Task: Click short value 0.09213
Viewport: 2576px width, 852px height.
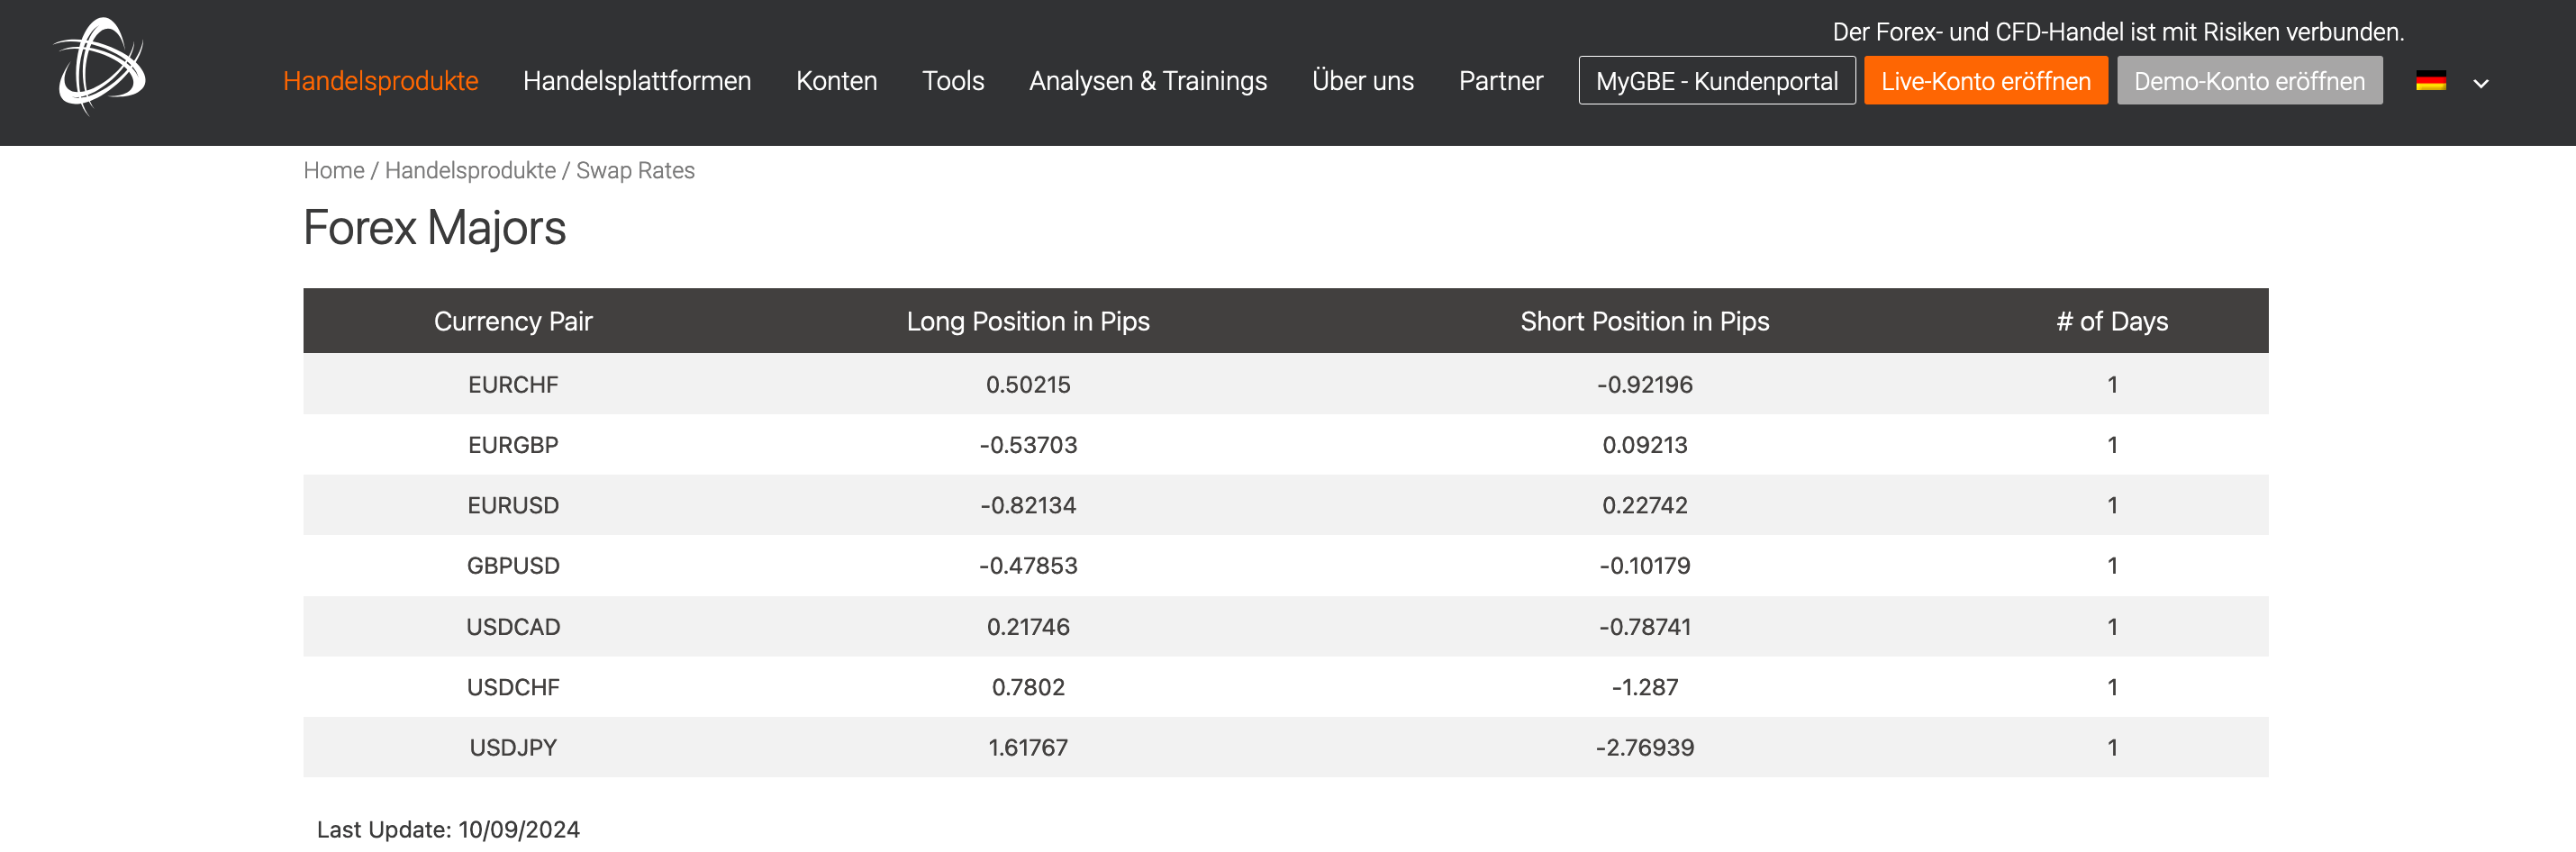Action: tap(1644, 445)
